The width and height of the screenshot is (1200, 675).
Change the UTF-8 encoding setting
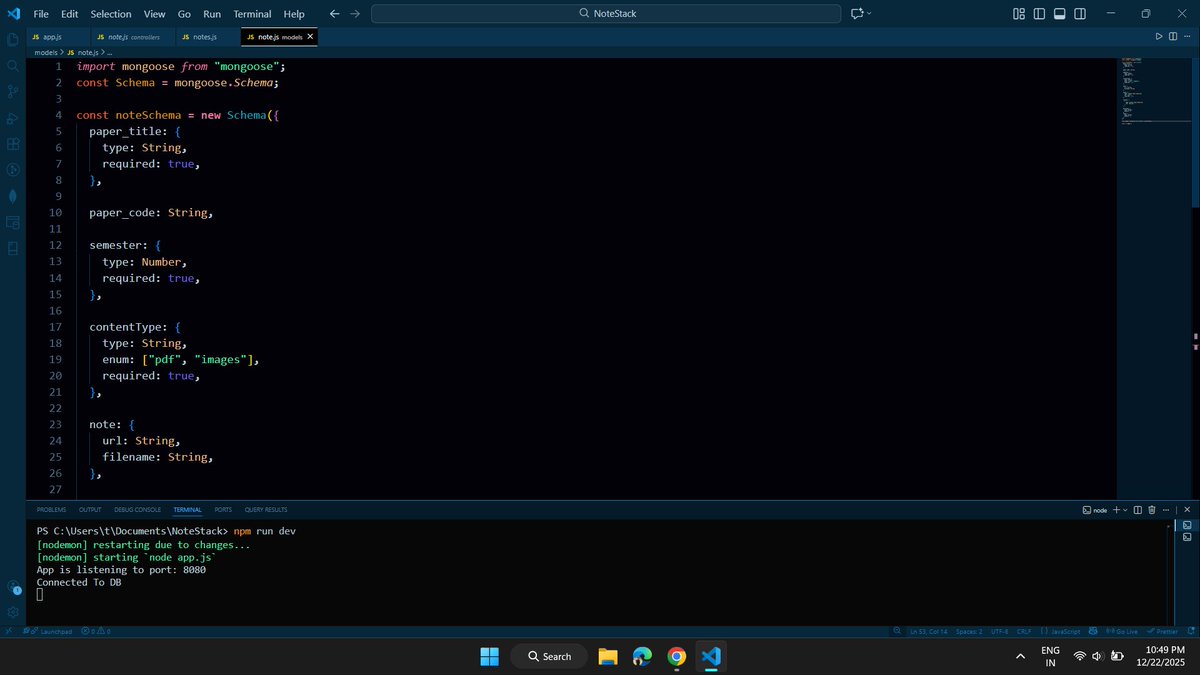1000,631
